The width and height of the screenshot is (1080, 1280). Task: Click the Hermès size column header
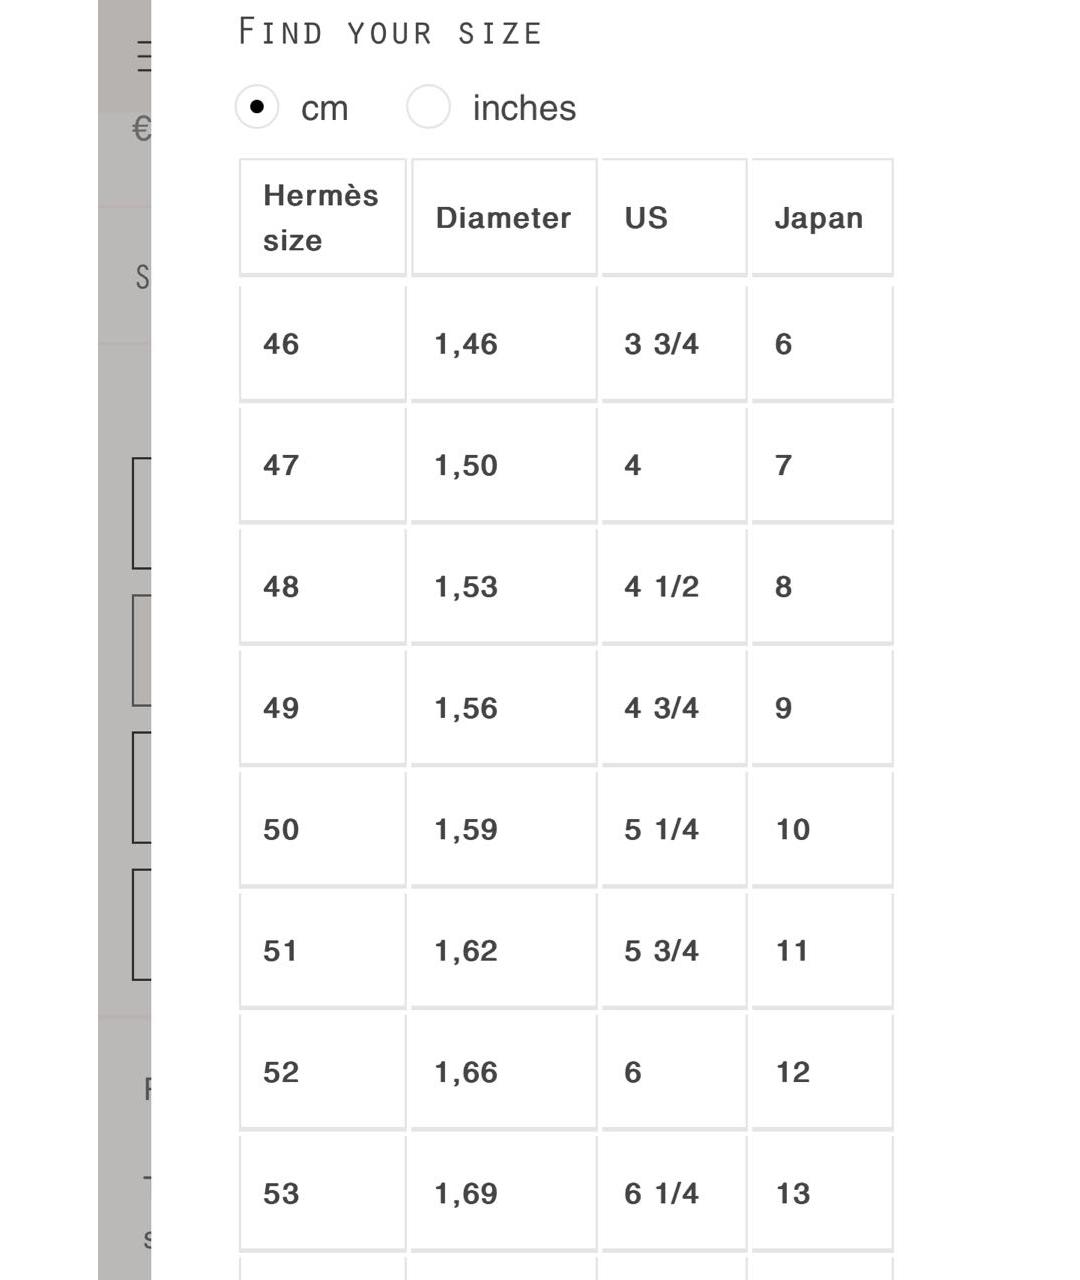[x=323, y=217]
